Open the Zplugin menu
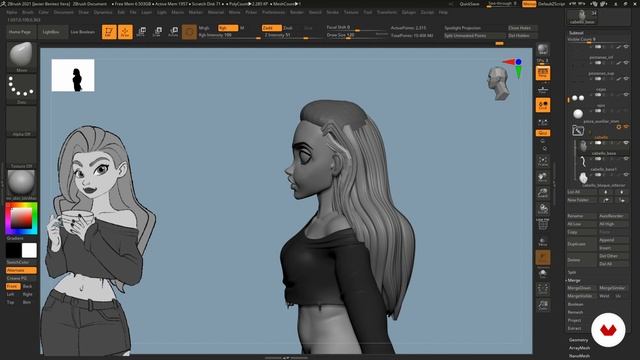Viewport: 640px width, 360px height. (x=409, y=12)
